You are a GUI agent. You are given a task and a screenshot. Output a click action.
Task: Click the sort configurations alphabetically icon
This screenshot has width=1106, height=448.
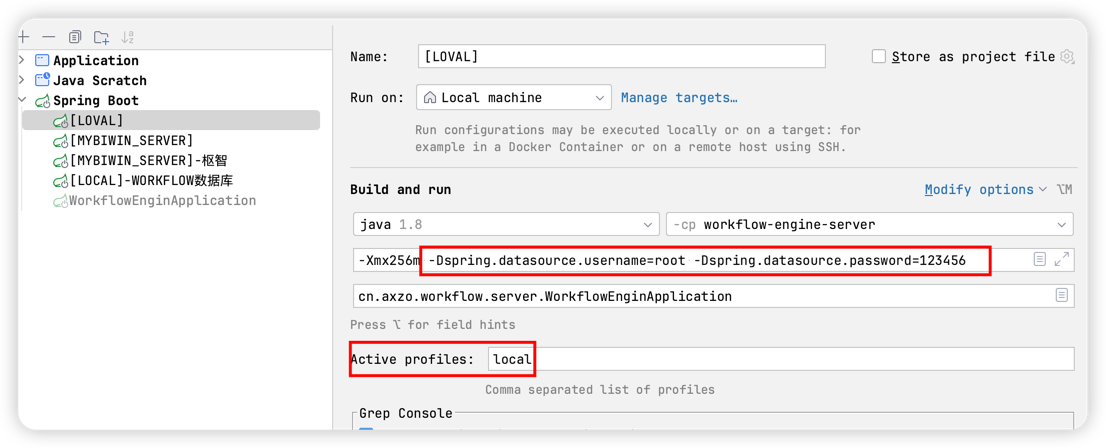[x=127, y=37]
